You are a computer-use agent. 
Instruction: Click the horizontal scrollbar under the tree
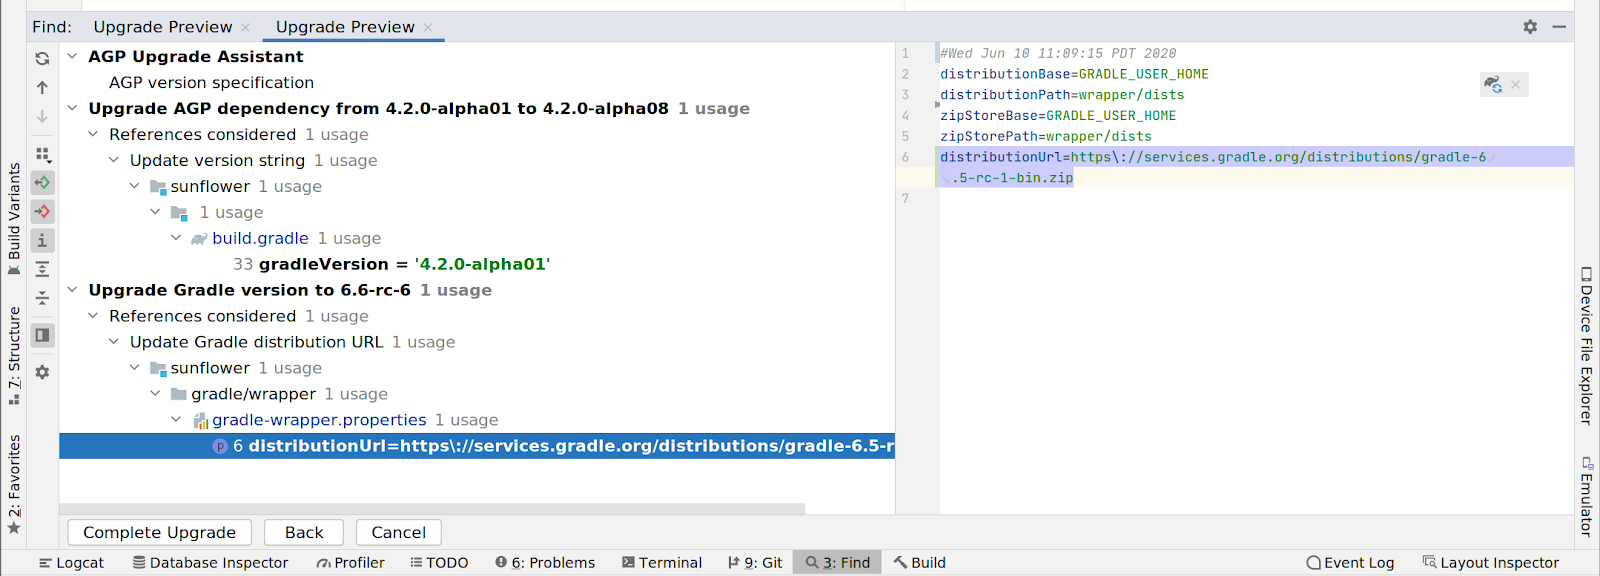[432, 509]
